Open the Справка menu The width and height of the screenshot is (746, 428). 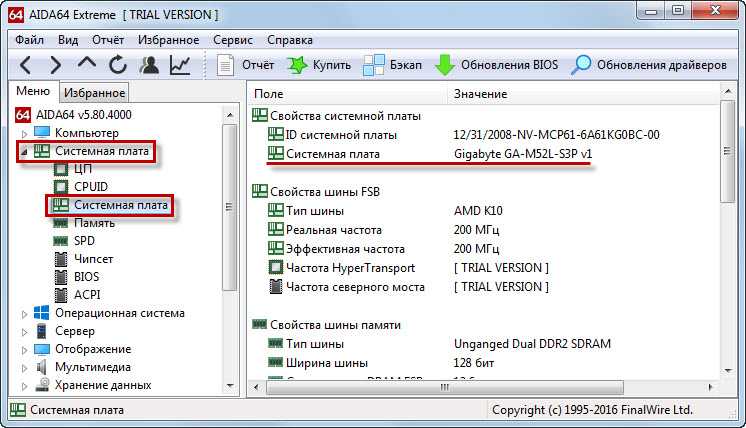click(x=290, y=40)
